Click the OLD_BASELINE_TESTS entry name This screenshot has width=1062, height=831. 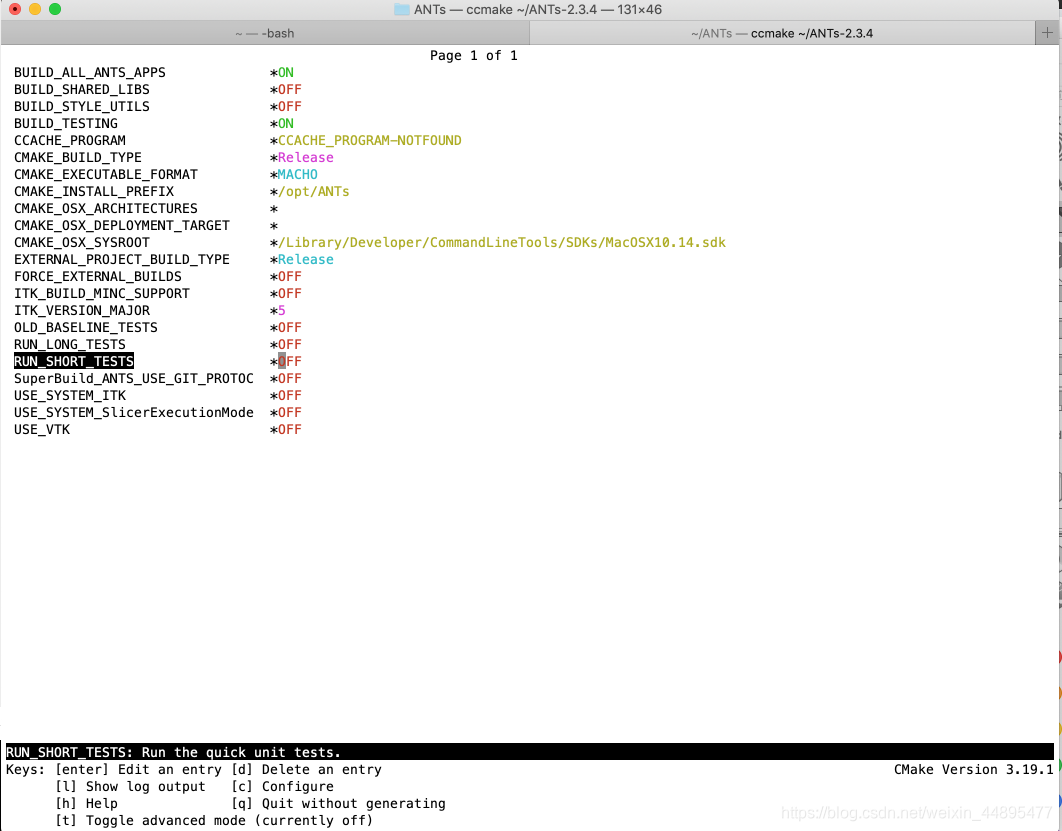pyautogui.click(x=86, y=327)
